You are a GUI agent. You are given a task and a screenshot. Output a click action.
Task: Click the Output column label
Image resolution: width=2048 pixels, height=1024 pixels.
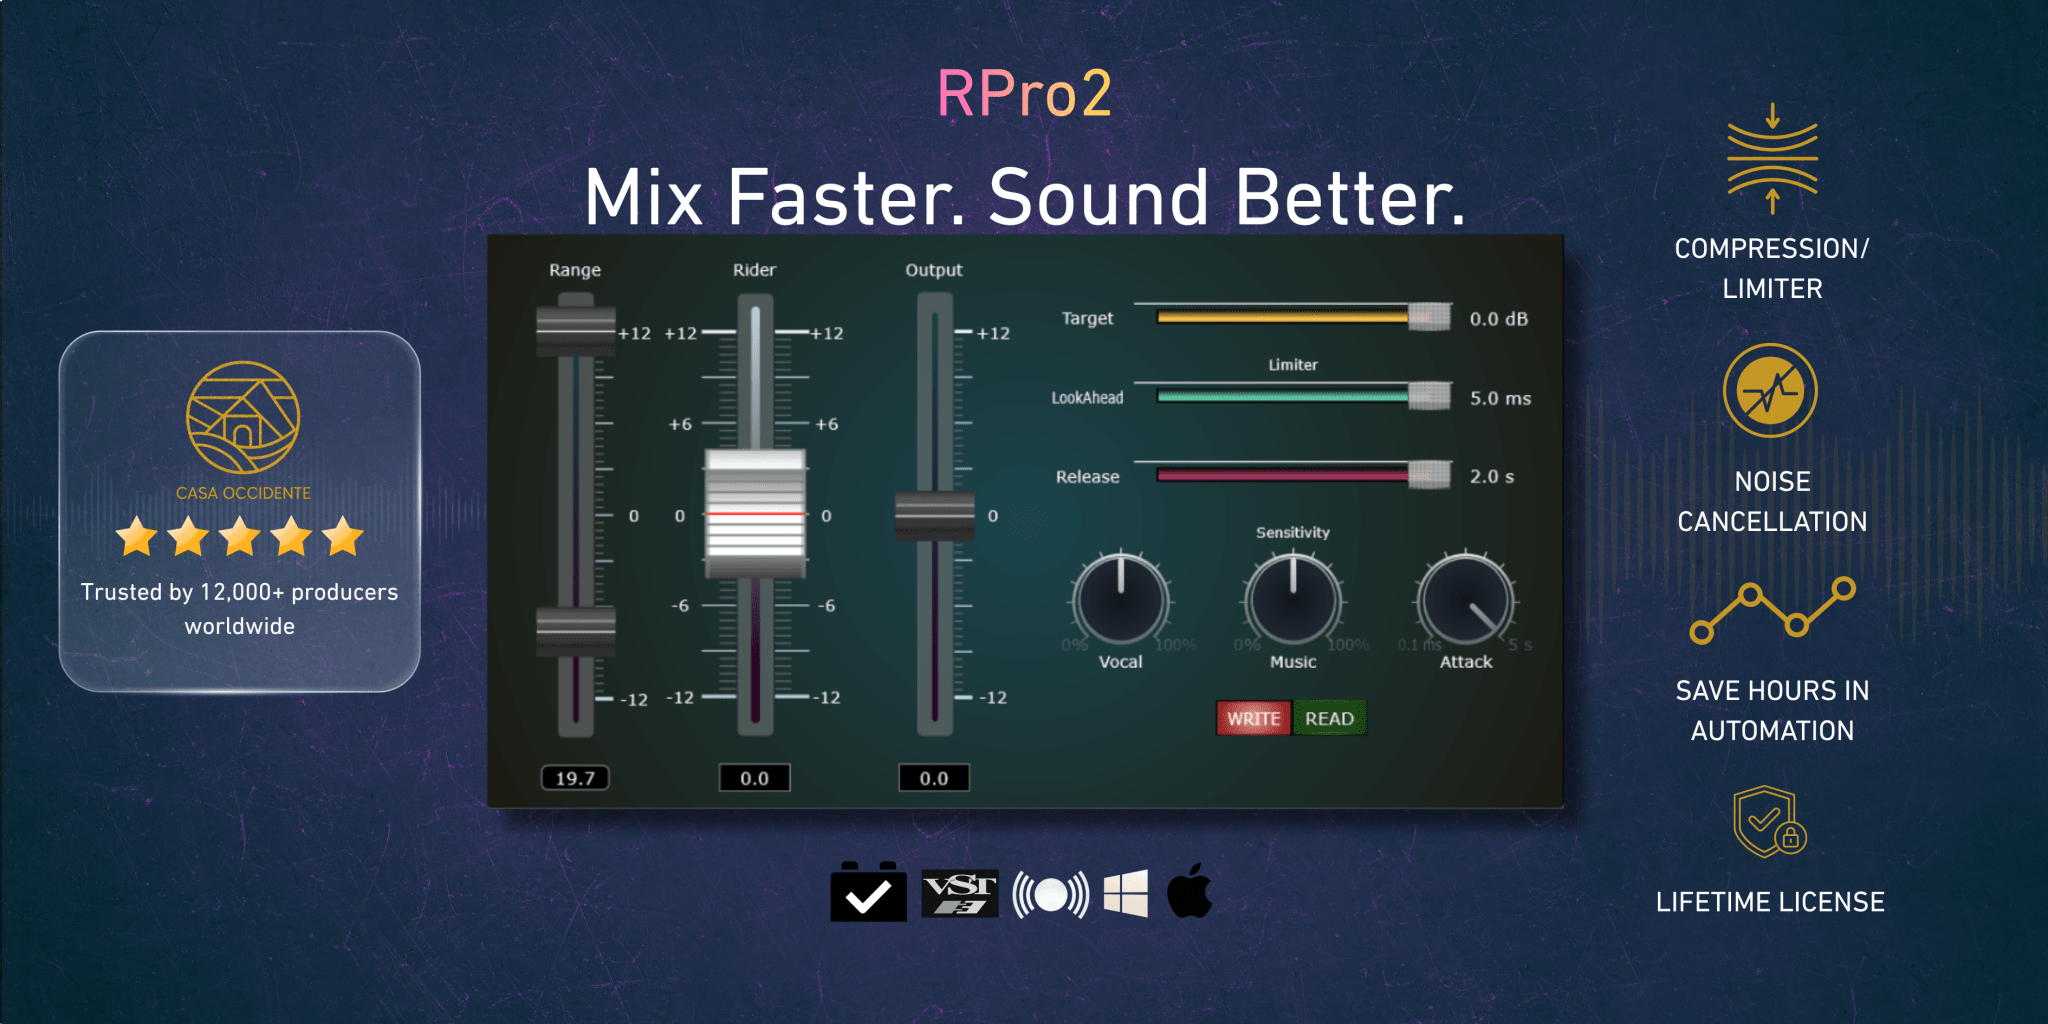(x=934, y=270)
